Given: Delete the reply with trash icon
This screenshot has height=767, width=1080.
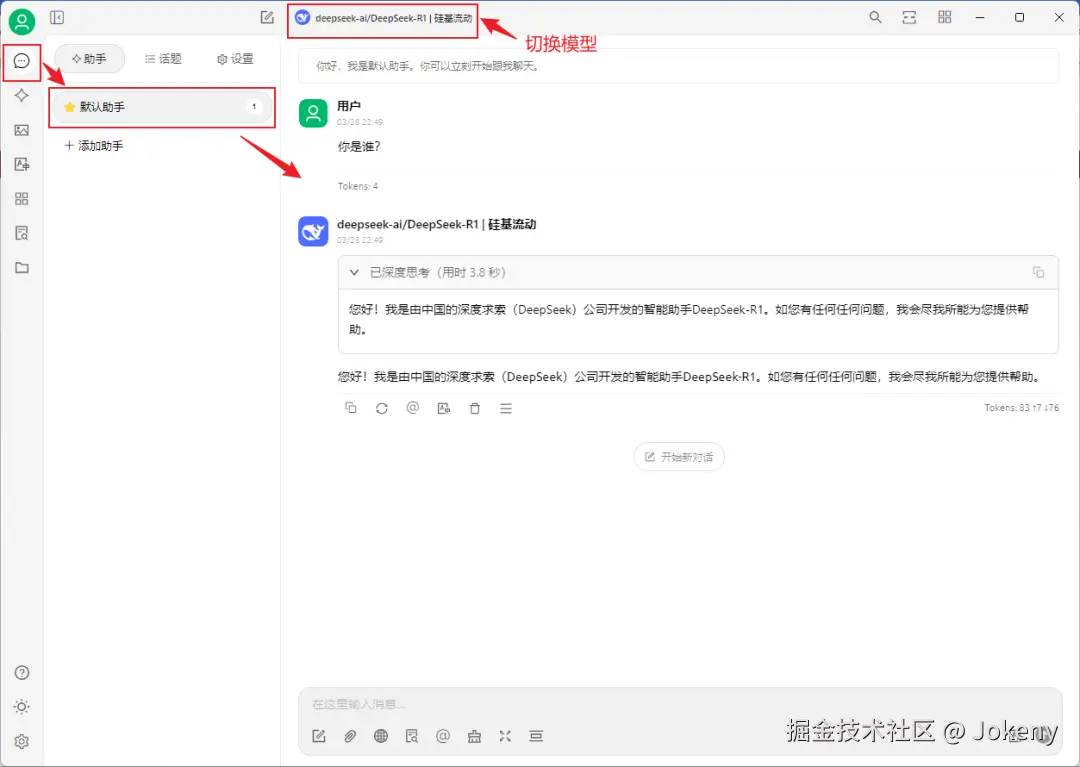Looking at the screenshot, I should click(475, 408).
